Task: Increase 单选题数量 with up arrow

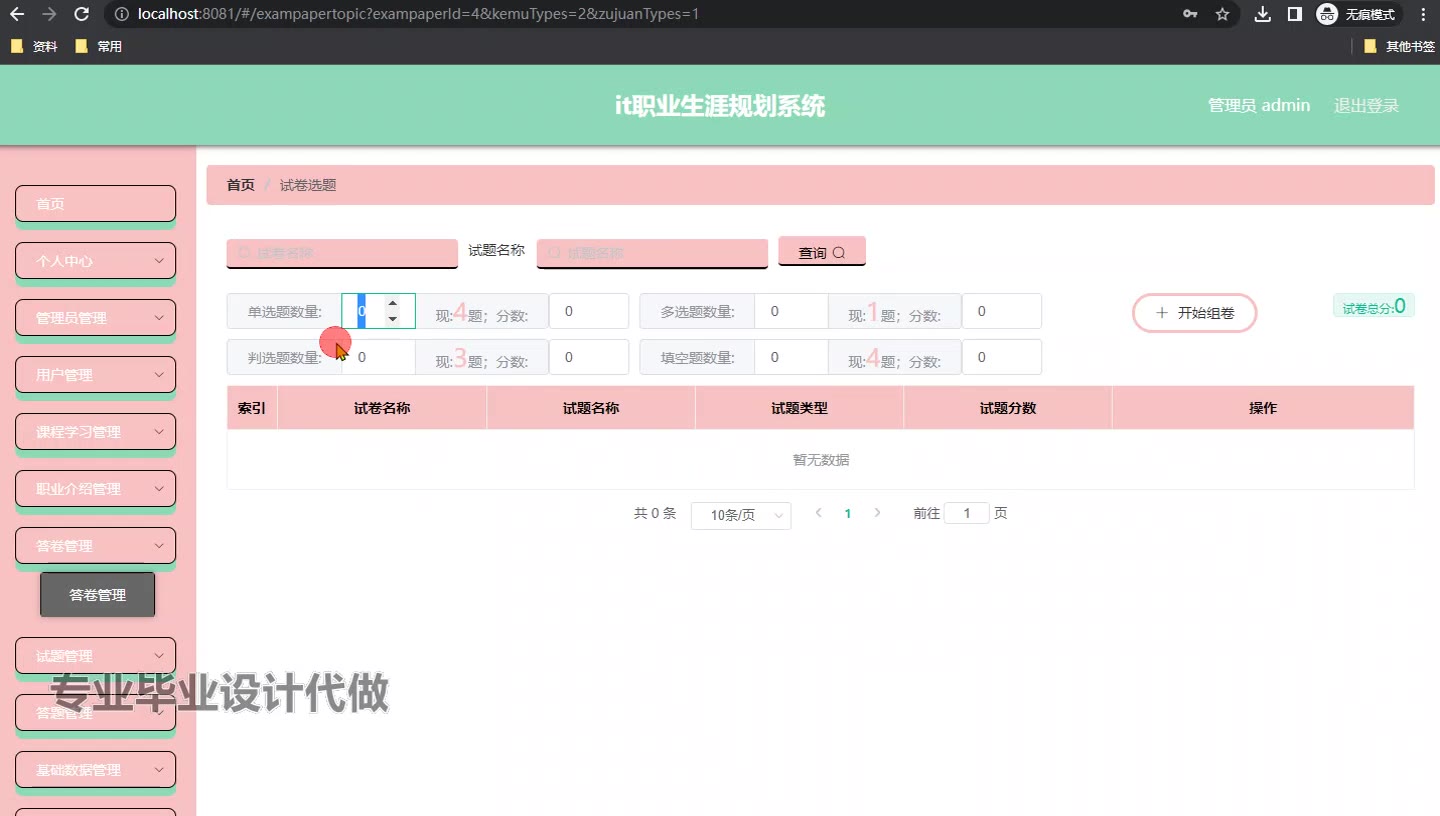Action: click(393, 303)
